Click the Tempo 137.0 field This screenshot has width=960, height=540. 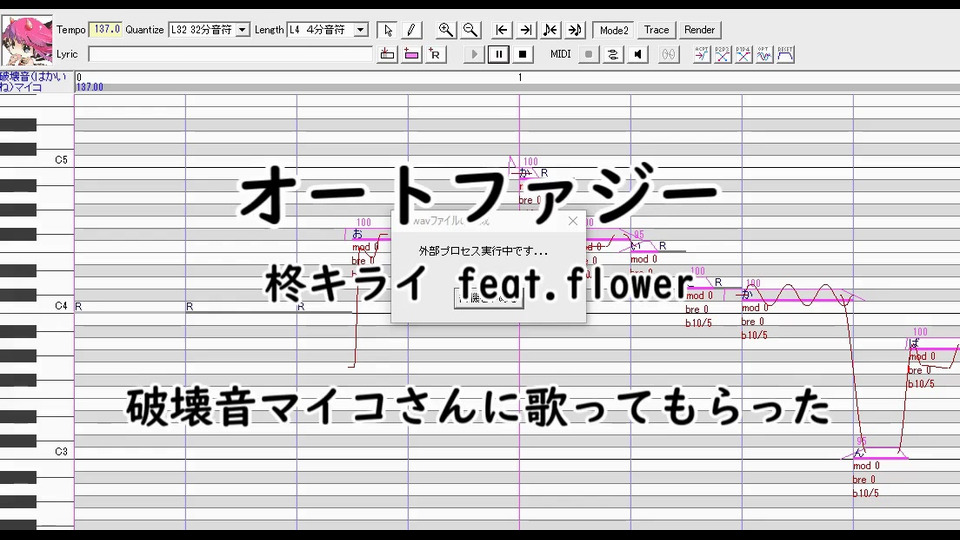click(x=106, y=29)
